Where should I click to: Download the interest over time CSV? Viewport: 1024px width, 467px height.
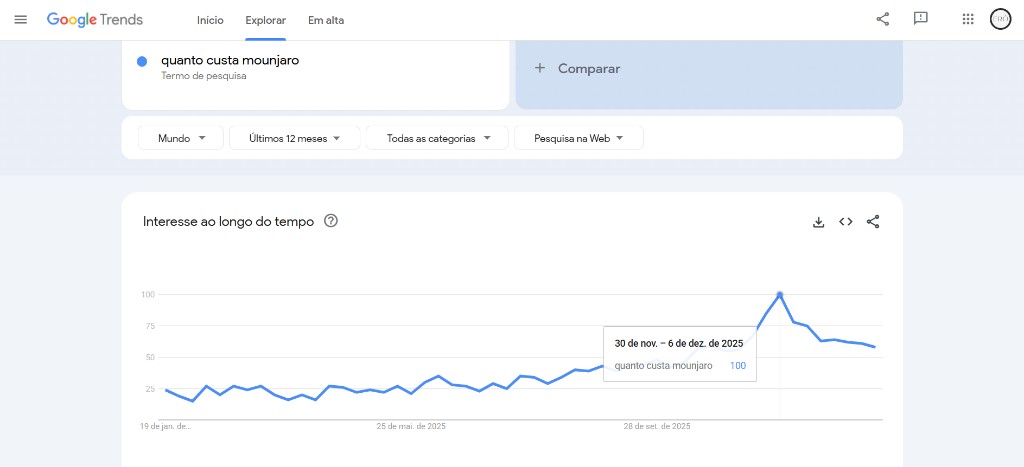pos(818,222)
